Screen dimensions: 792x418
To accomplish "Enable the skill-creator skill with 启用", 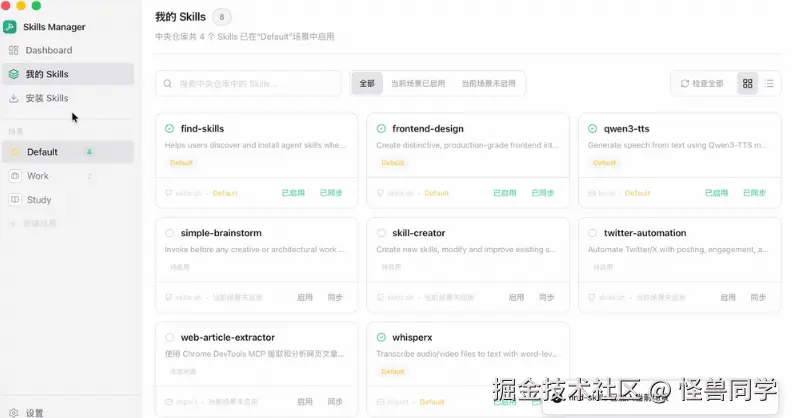I will [516, 297].
